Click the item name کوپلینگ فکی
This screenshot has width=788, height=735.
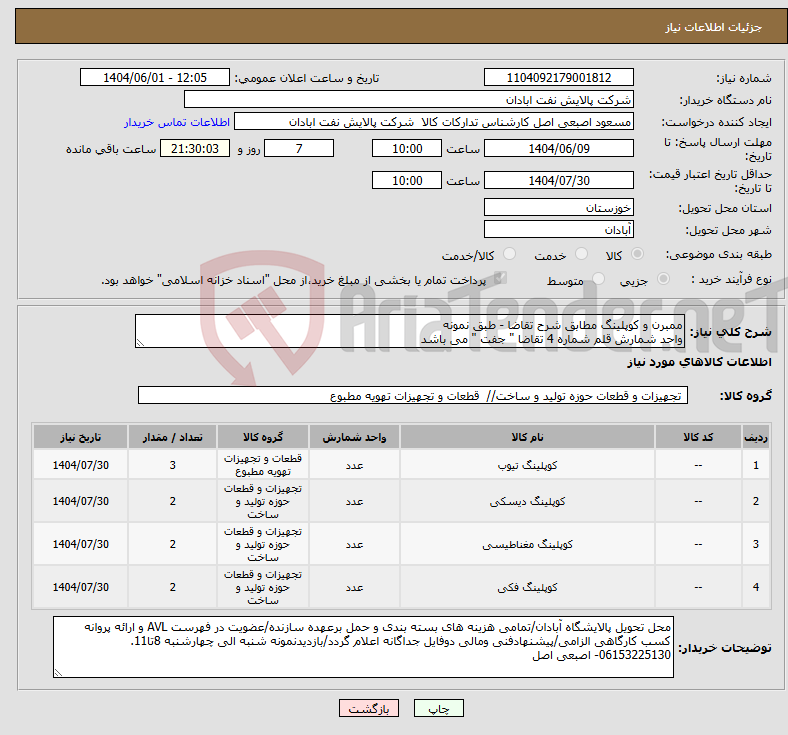527,587
